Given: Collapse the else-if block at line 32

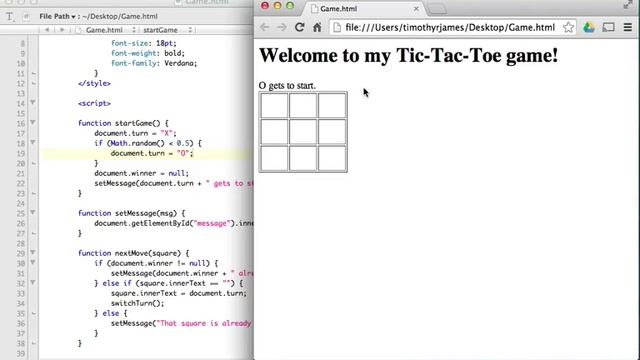Looking at the screenshot, I should 33,283.
